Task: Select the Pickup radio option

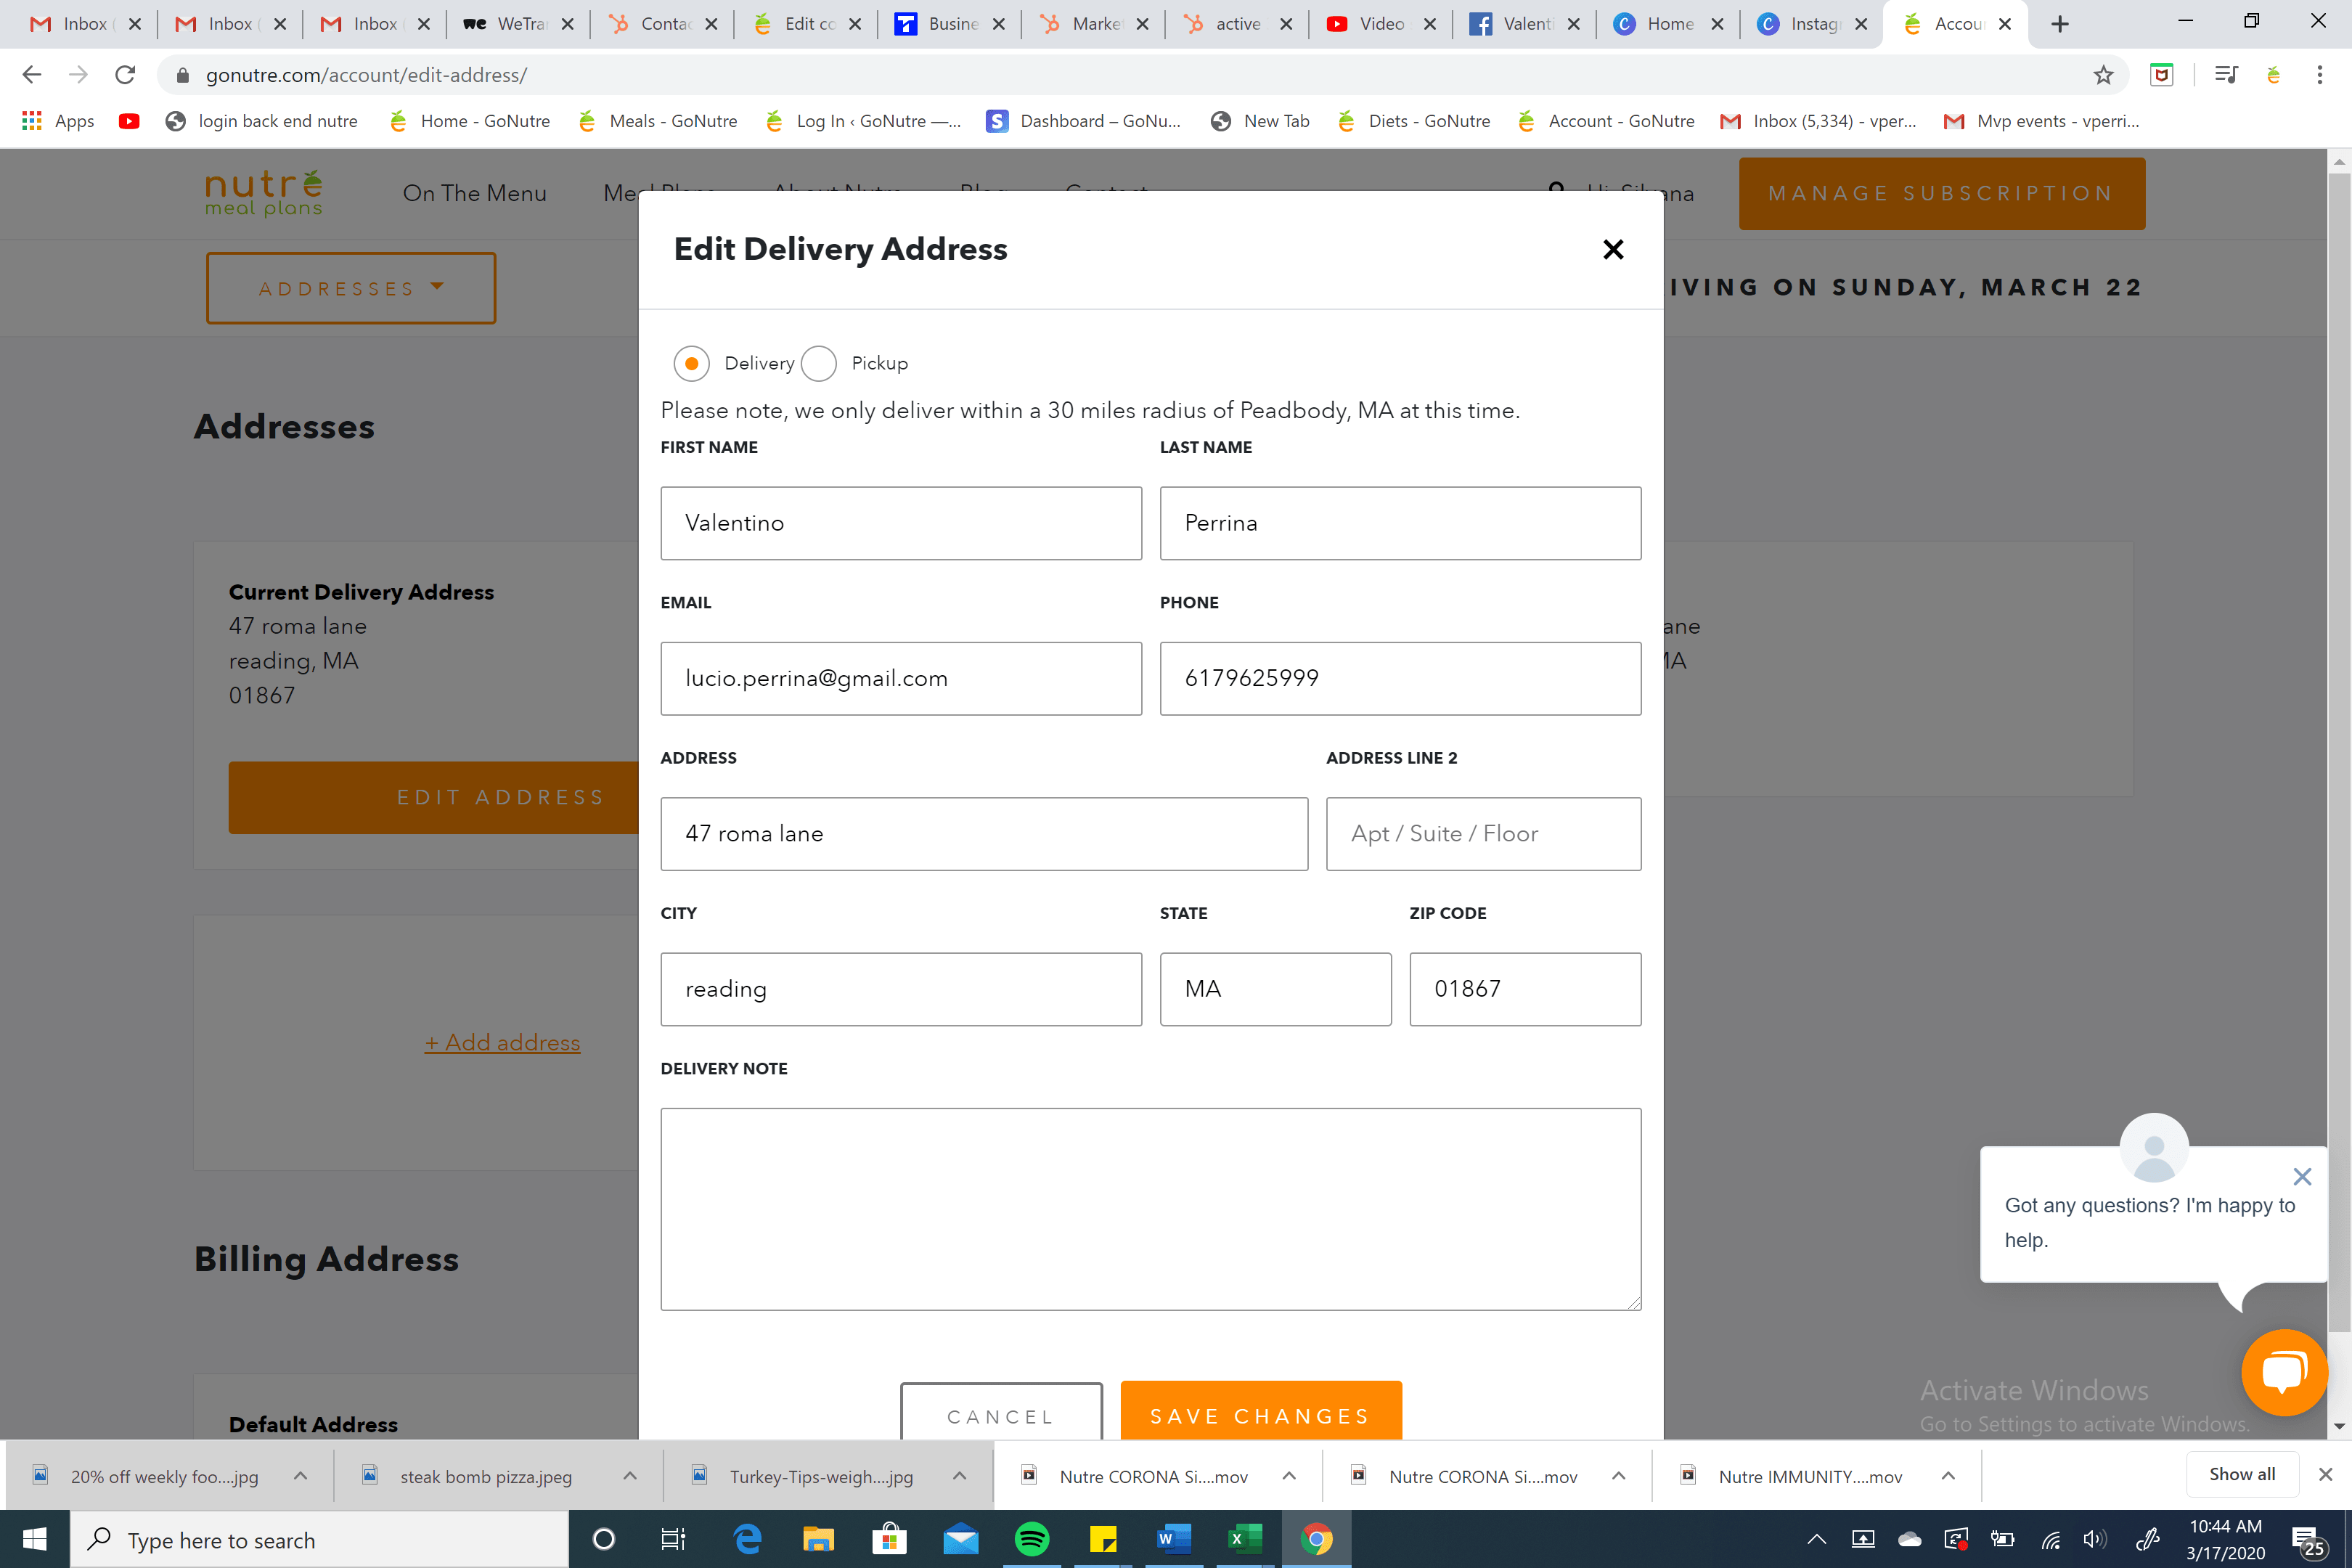Action: pos(818,363)
